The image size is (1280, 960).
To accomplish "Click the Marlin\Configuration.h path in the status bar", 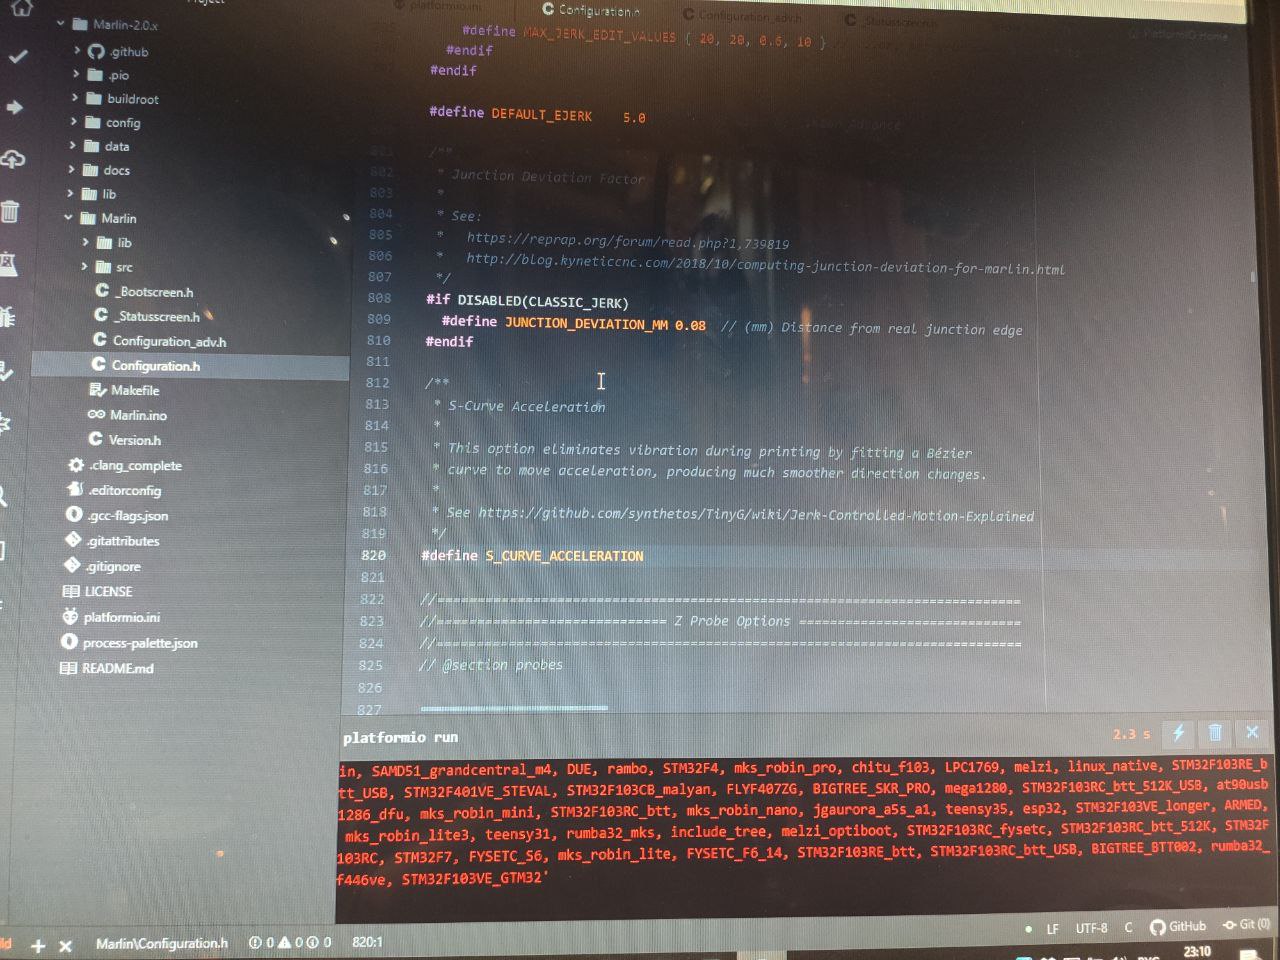I will [162, 943].
